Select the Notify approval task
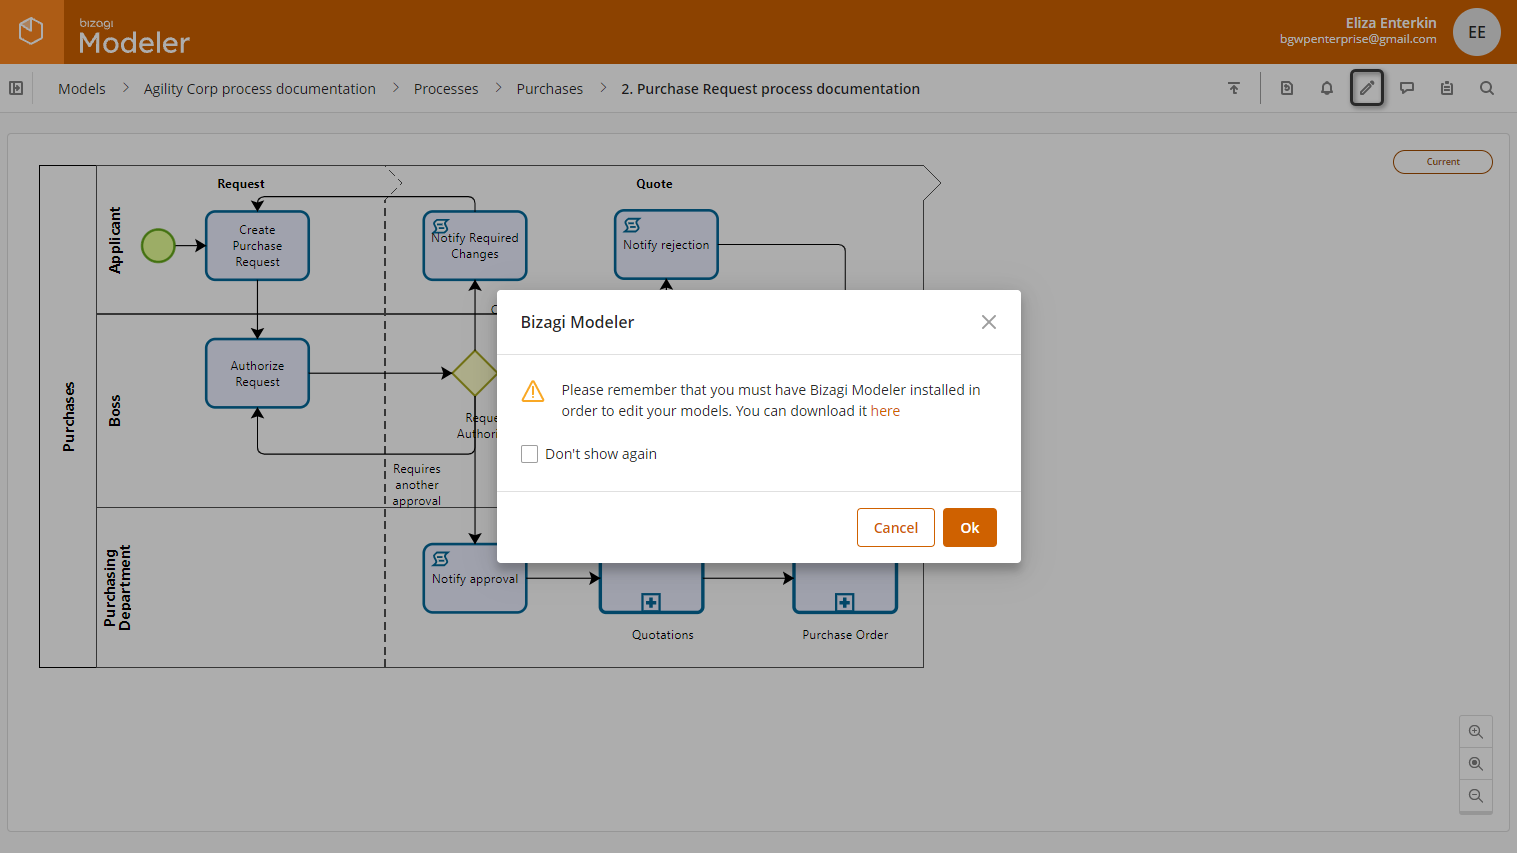 point(475,578)
